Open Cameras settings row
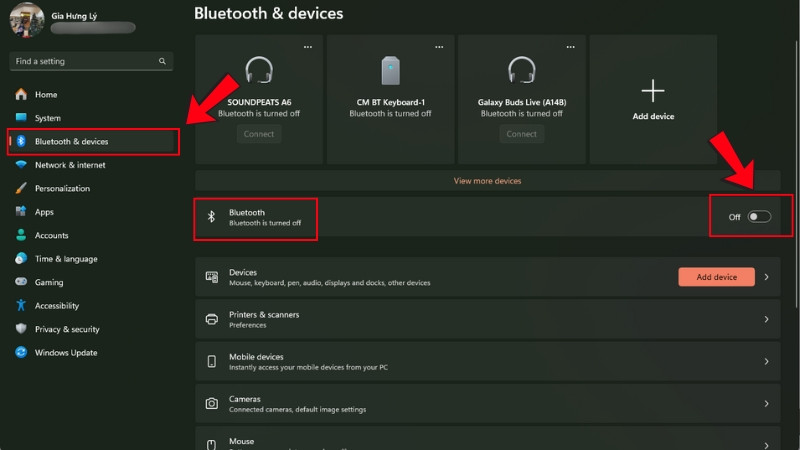This screenshot has width=800, height=450. tap(487, 404)
